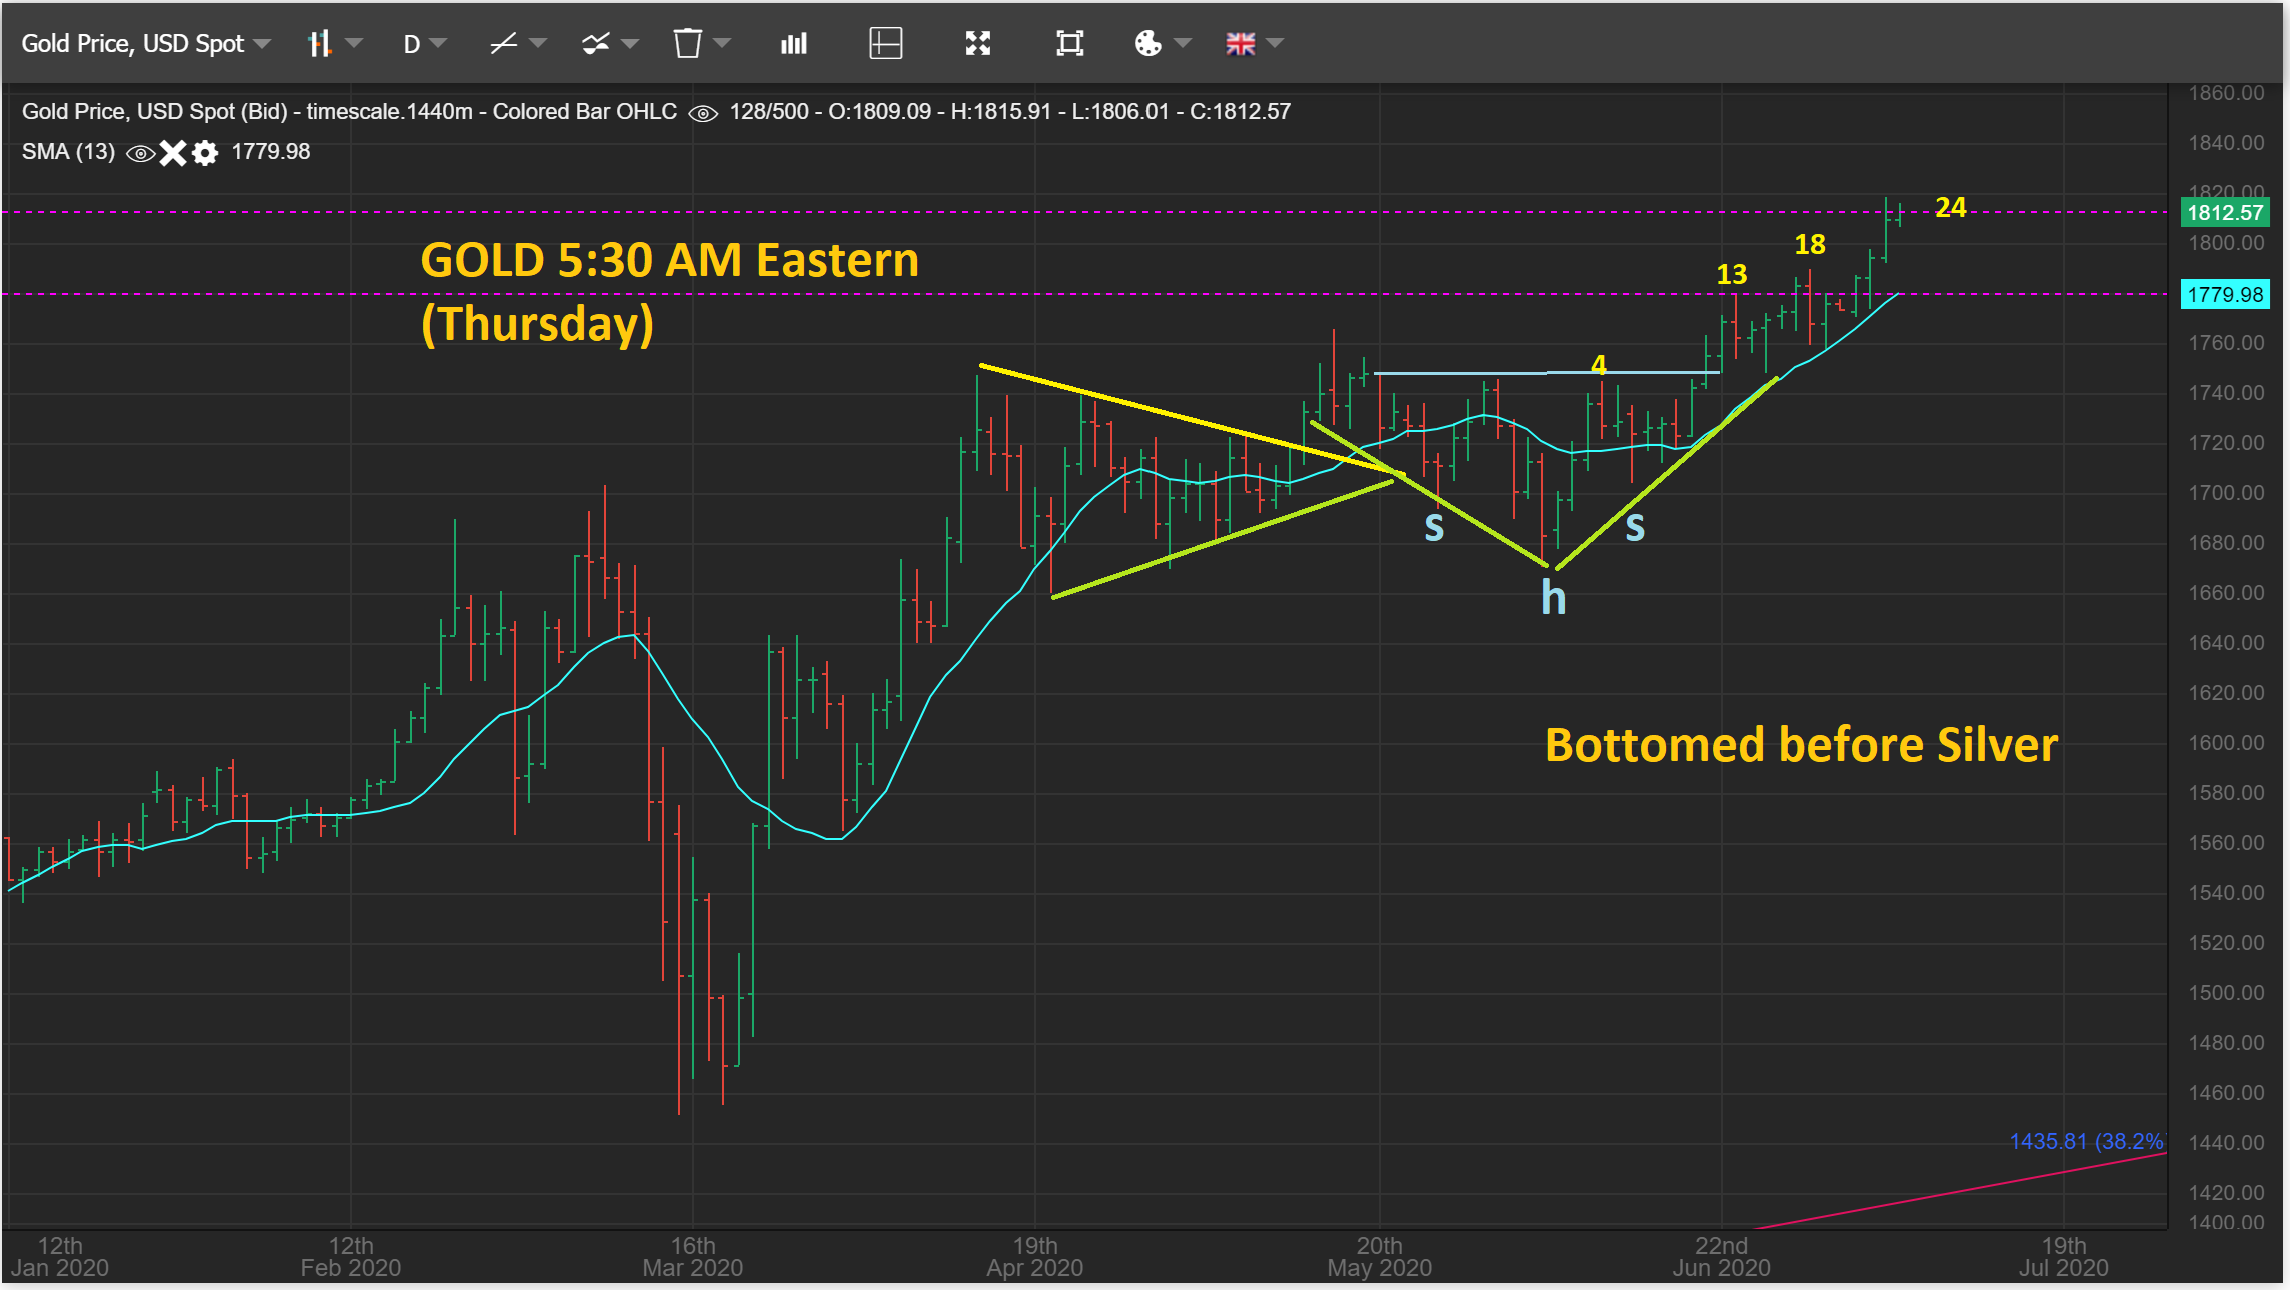The width and height of the screenshot is (2290, 1290).
Task: Click the trash can delete icon
Action: (x=687, y=43)
